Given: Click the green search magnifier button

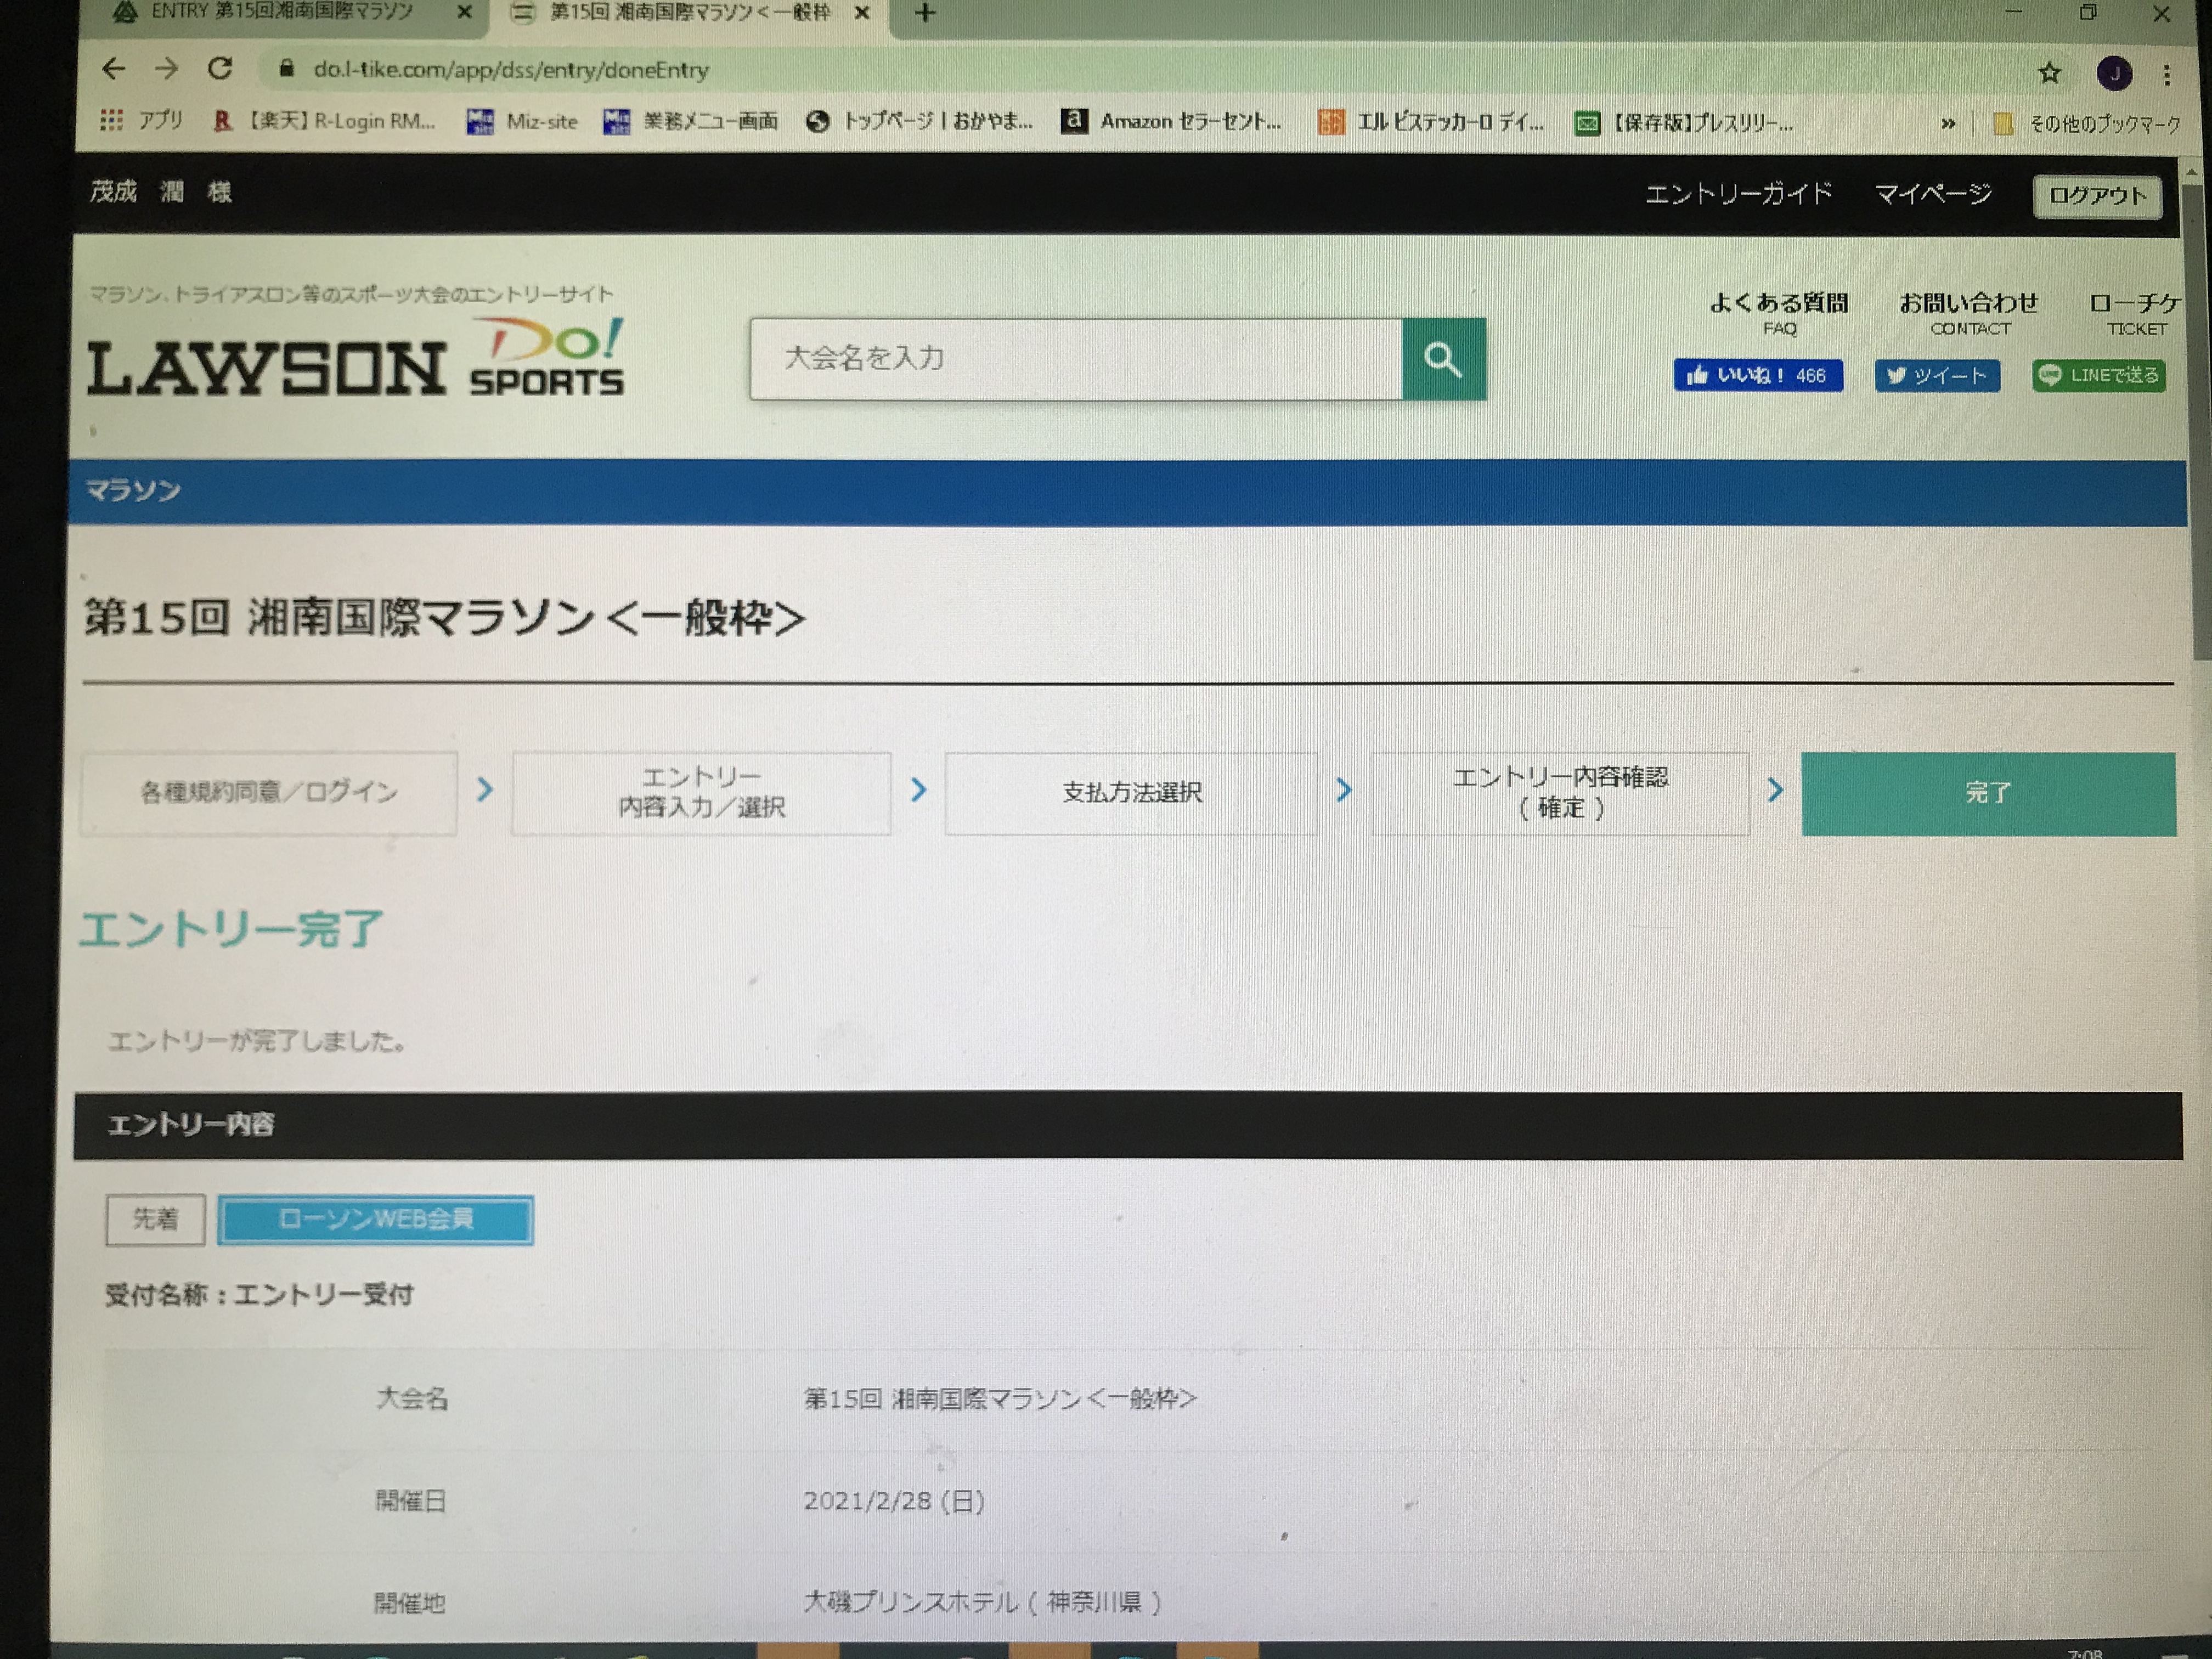Looking at the screenshot, I should (x=1443, y=359).
